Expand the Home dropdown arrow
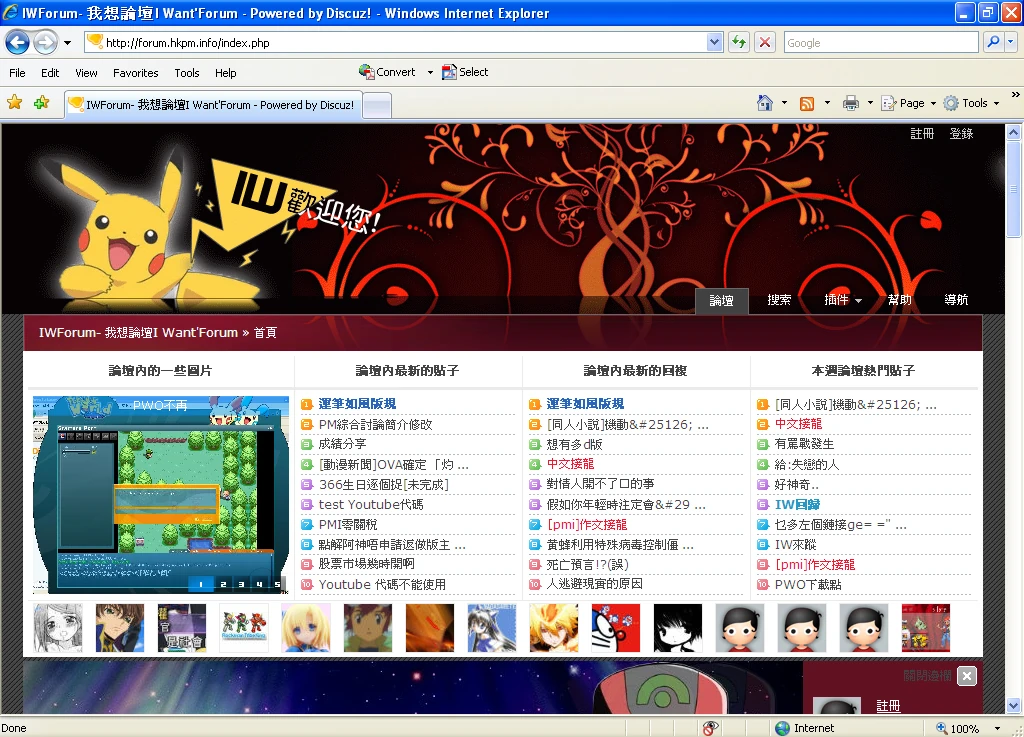 784,103
